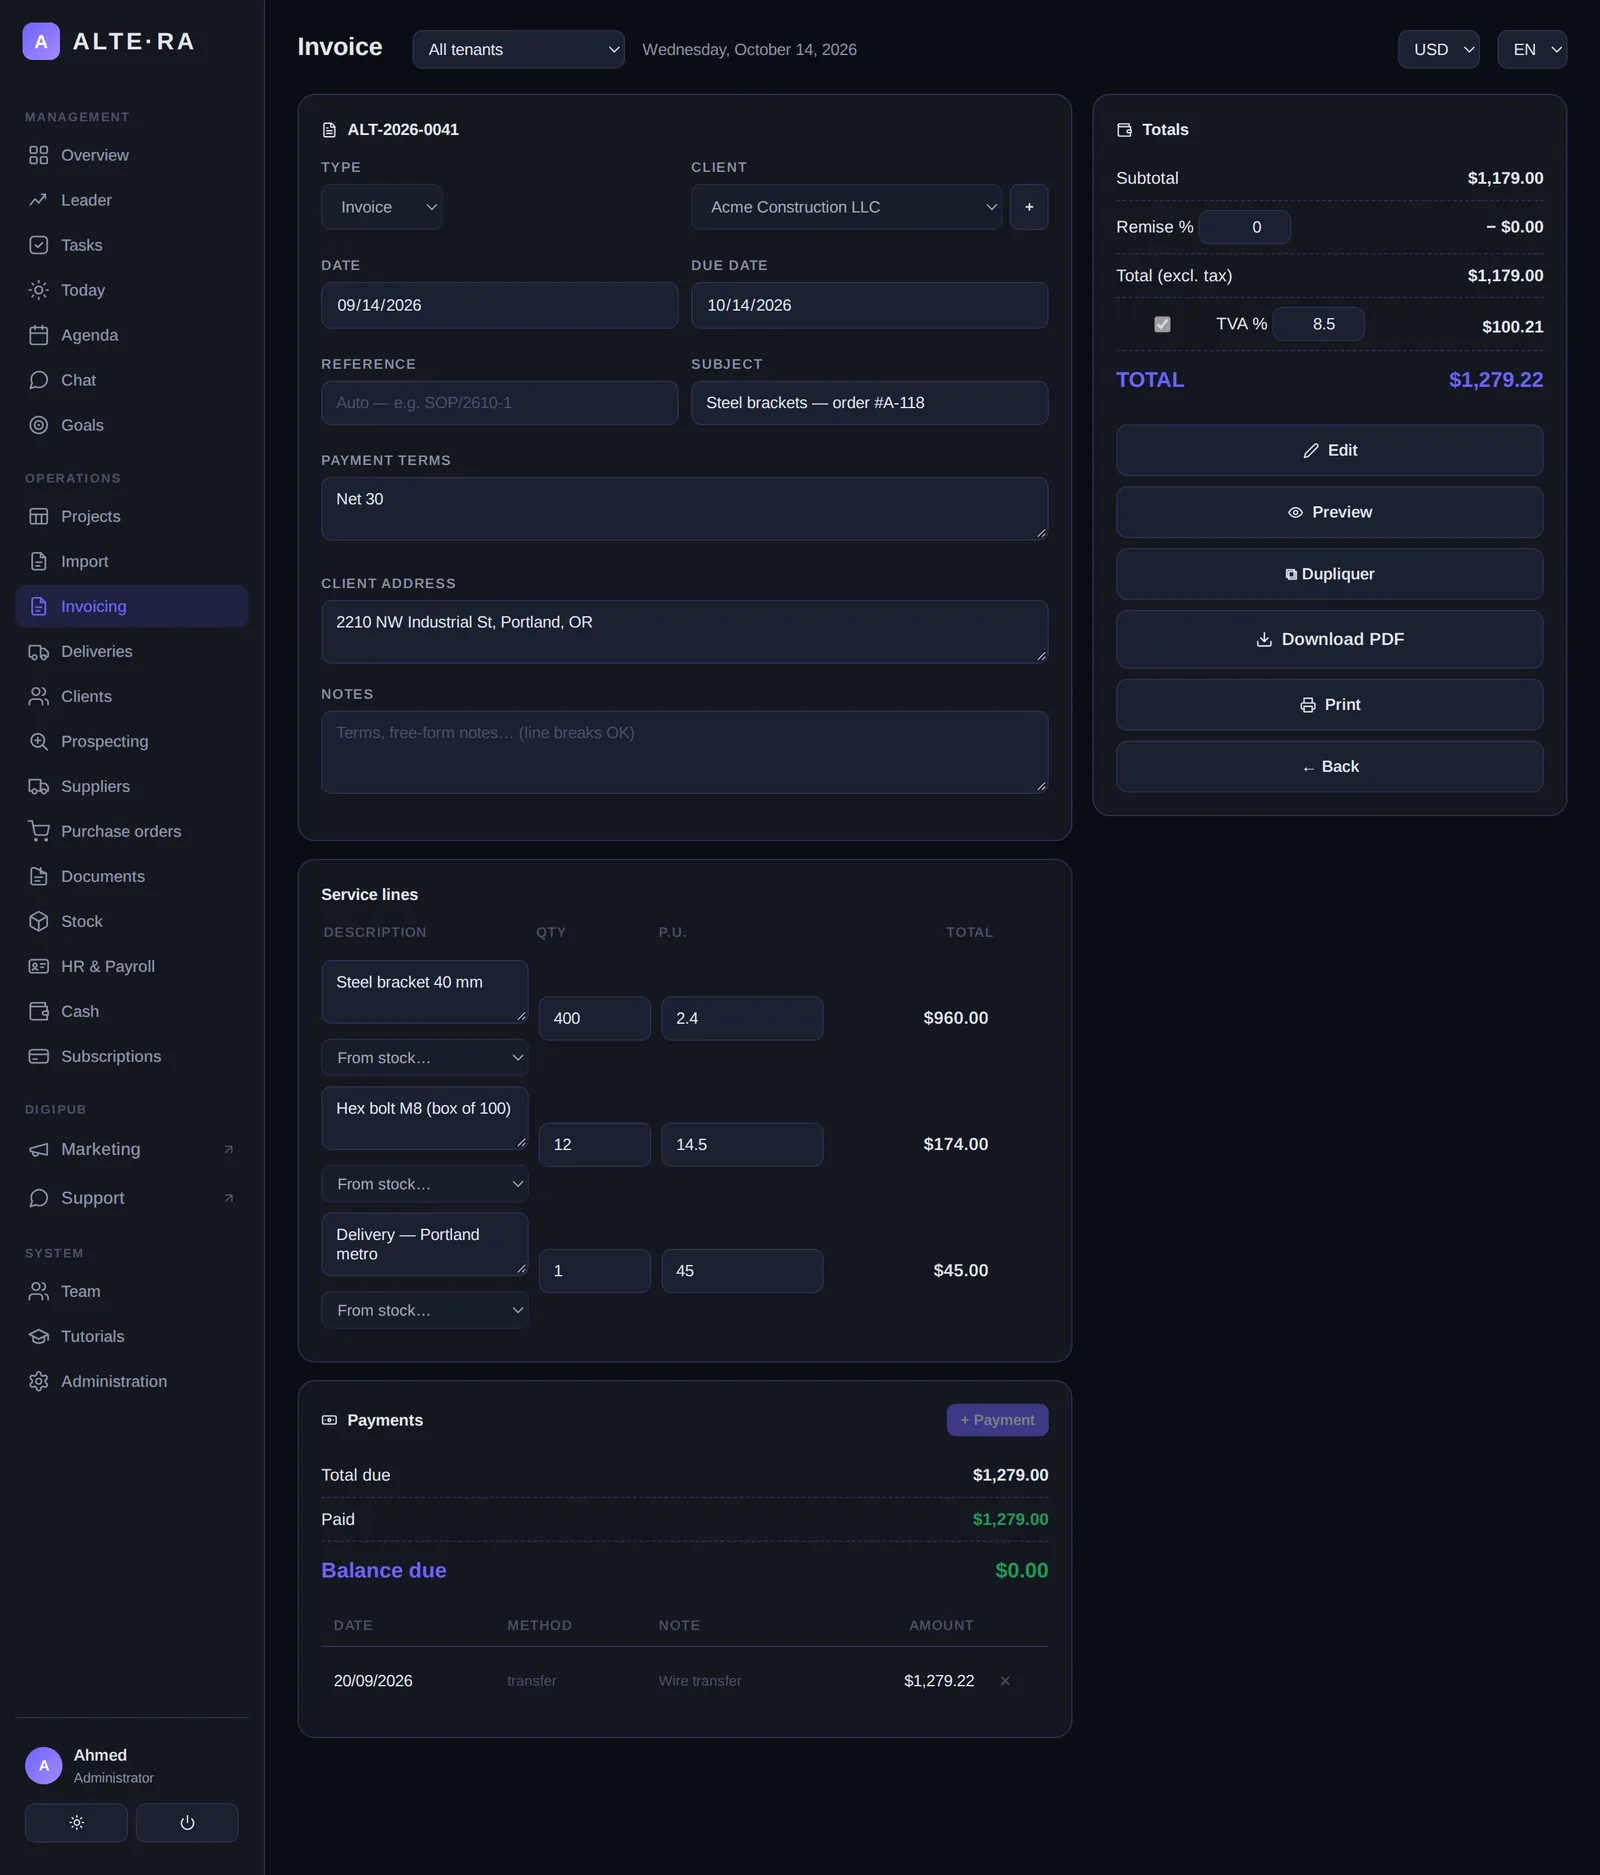
Task: Click the Edit invoice button
Action: (x=1329, y=451)
